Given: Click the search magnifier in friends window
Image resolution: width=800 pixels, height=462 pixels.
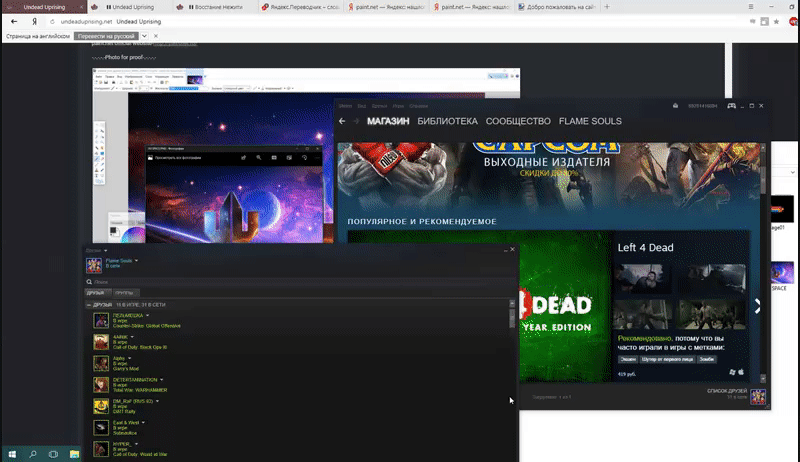Looking at the screenshot, I should pos(89,281).
